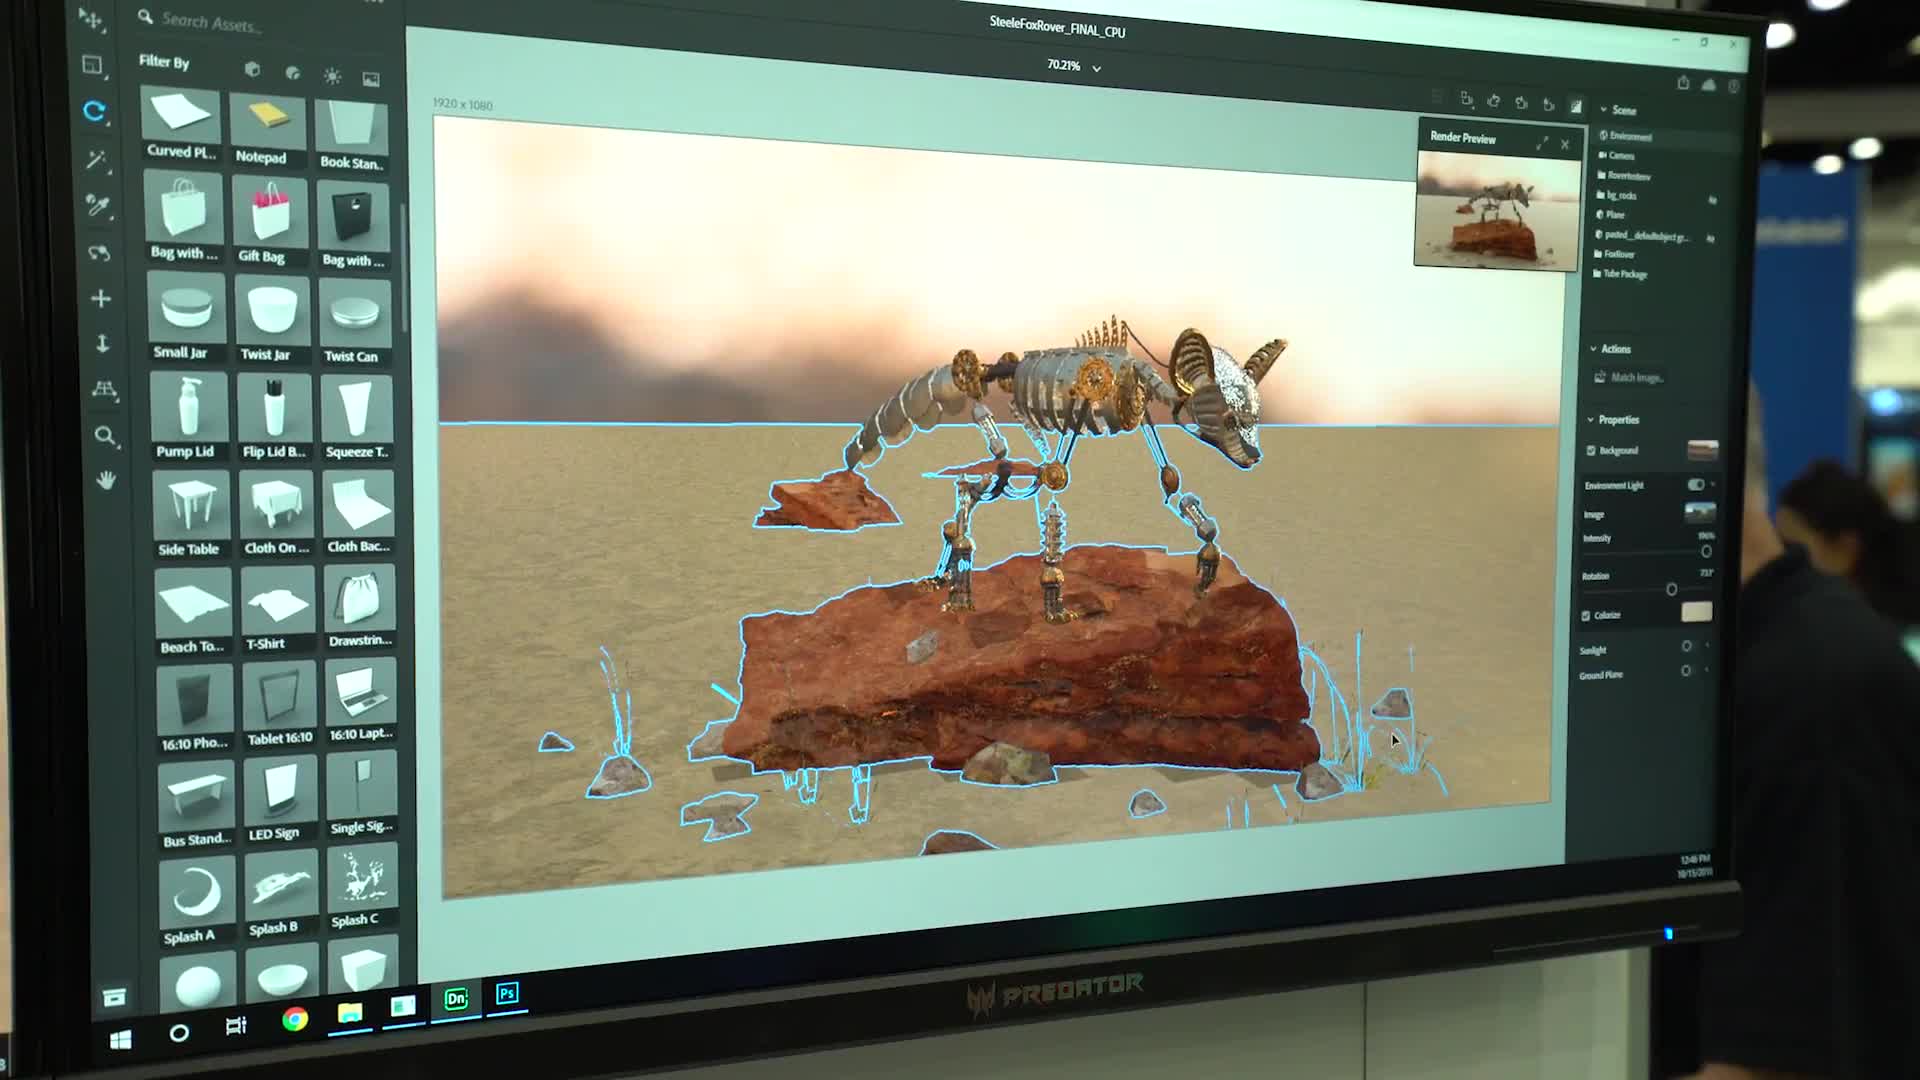Expand the Sunlight settings arrow
1920x1080 pixels.
coord(1707,645)
